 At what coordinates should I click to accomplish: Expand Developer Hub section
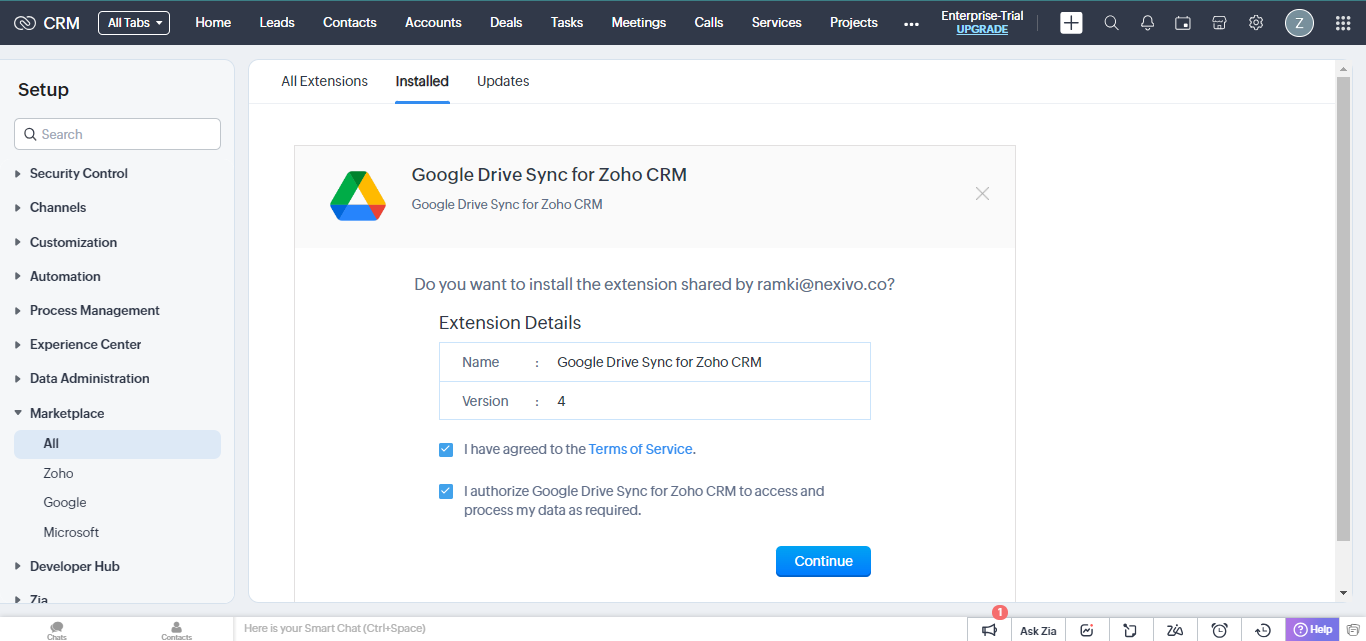coord(75,566)
